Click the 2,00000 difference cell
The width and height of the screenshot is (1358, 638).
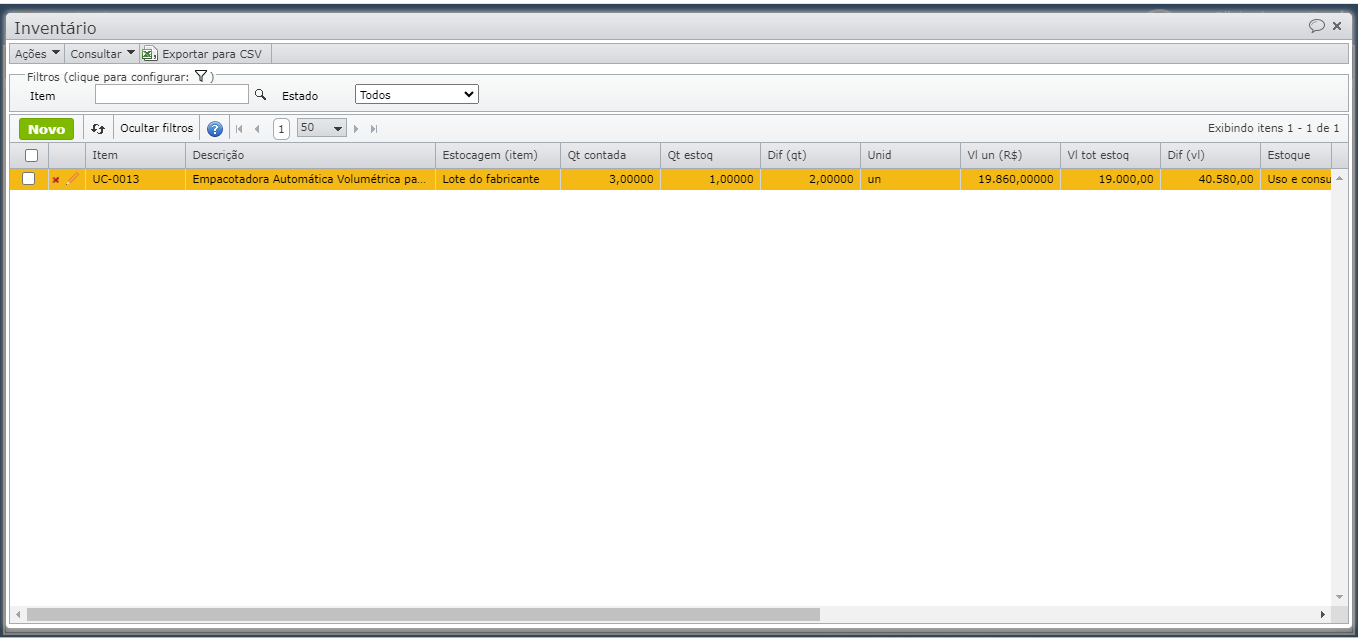coord(810,179)
